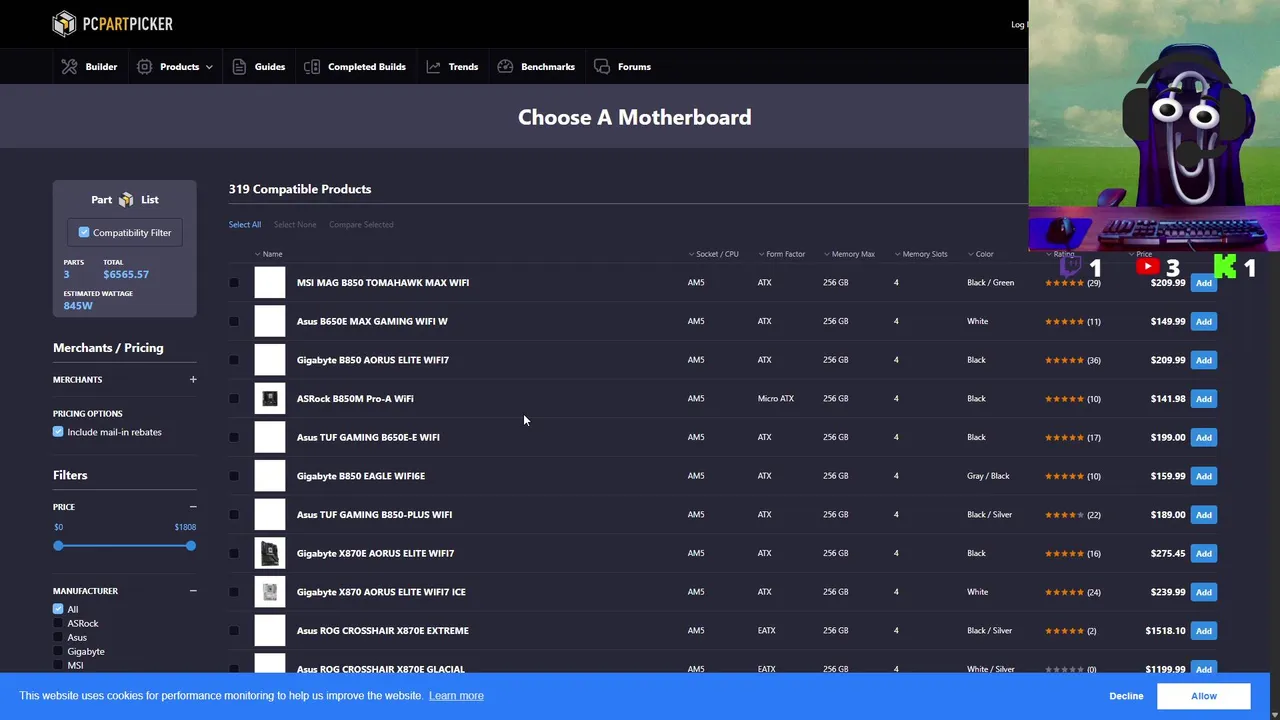Click ASRock B850M Pro-A WiFi thumbnail
This screenshot has width=1280, height=720.
(270, 399)
